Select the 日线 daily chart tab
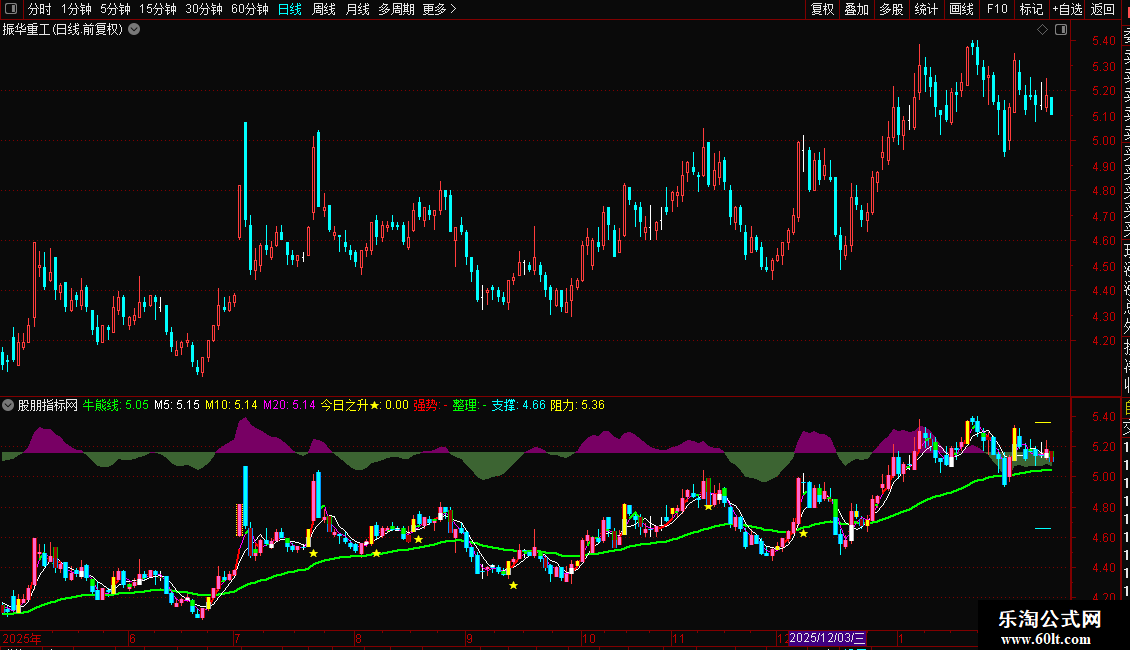The height and width of the screenshot is (650, 1130). (290, 9)
